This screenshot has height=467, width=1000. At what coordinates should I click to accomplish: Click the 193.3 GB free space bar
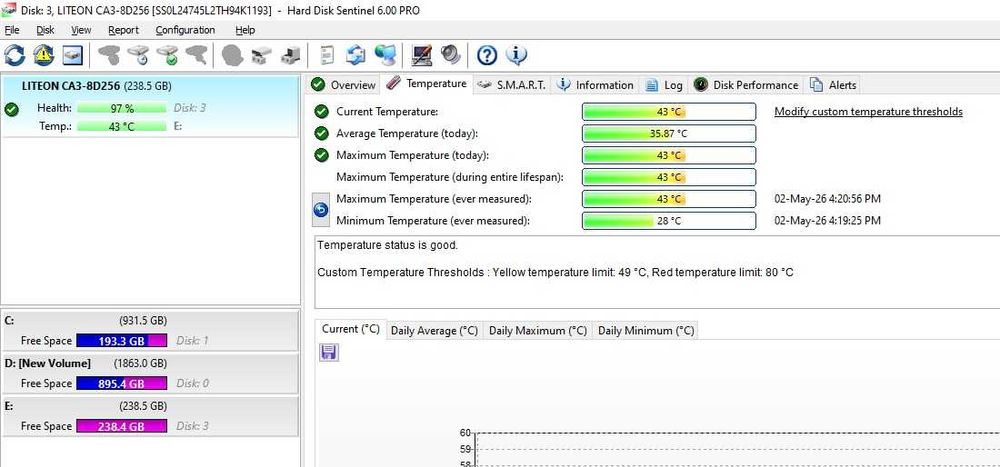[x=122, y=341]
